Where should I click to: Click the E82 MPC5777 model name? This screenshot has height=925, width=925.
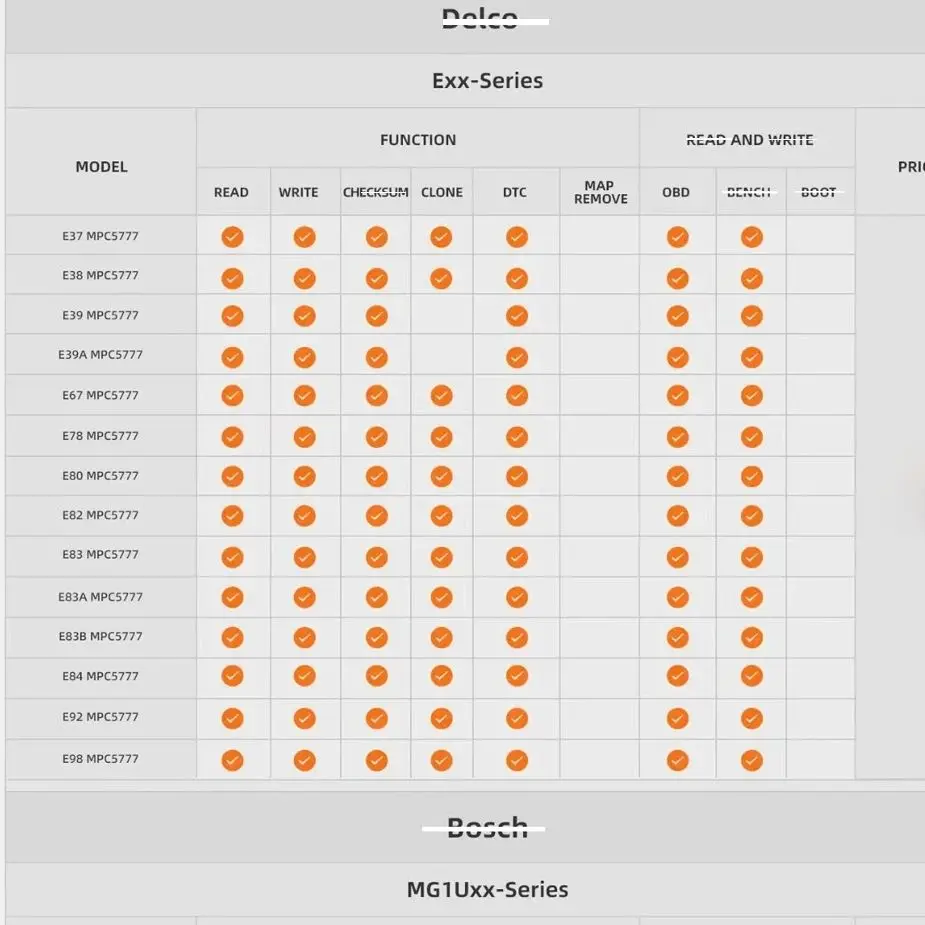click(100, 515)
